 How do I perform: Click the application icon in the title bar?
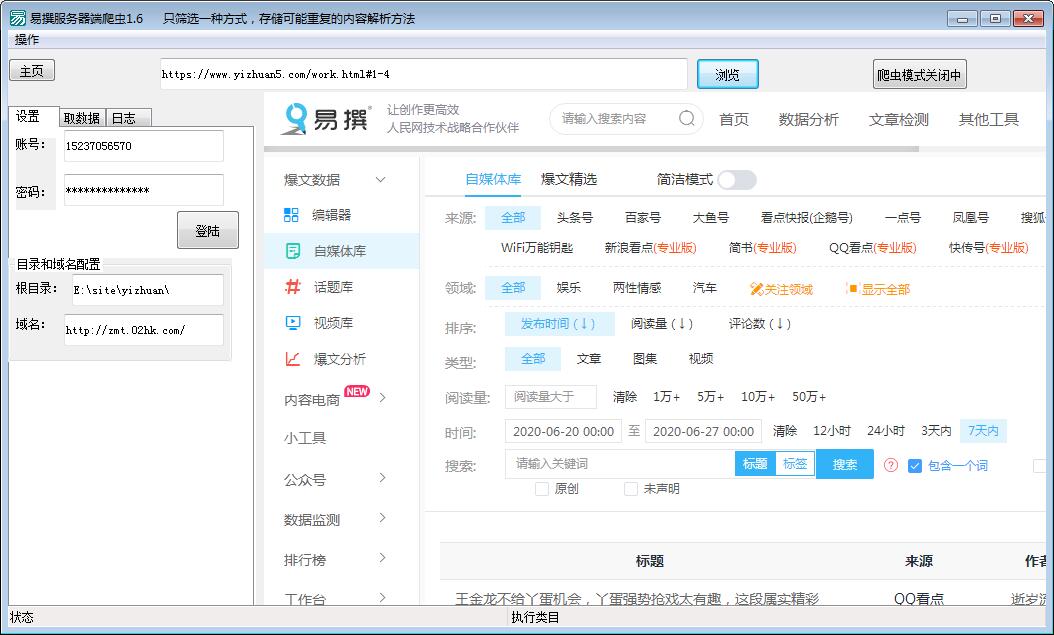[x=17, y=17]
